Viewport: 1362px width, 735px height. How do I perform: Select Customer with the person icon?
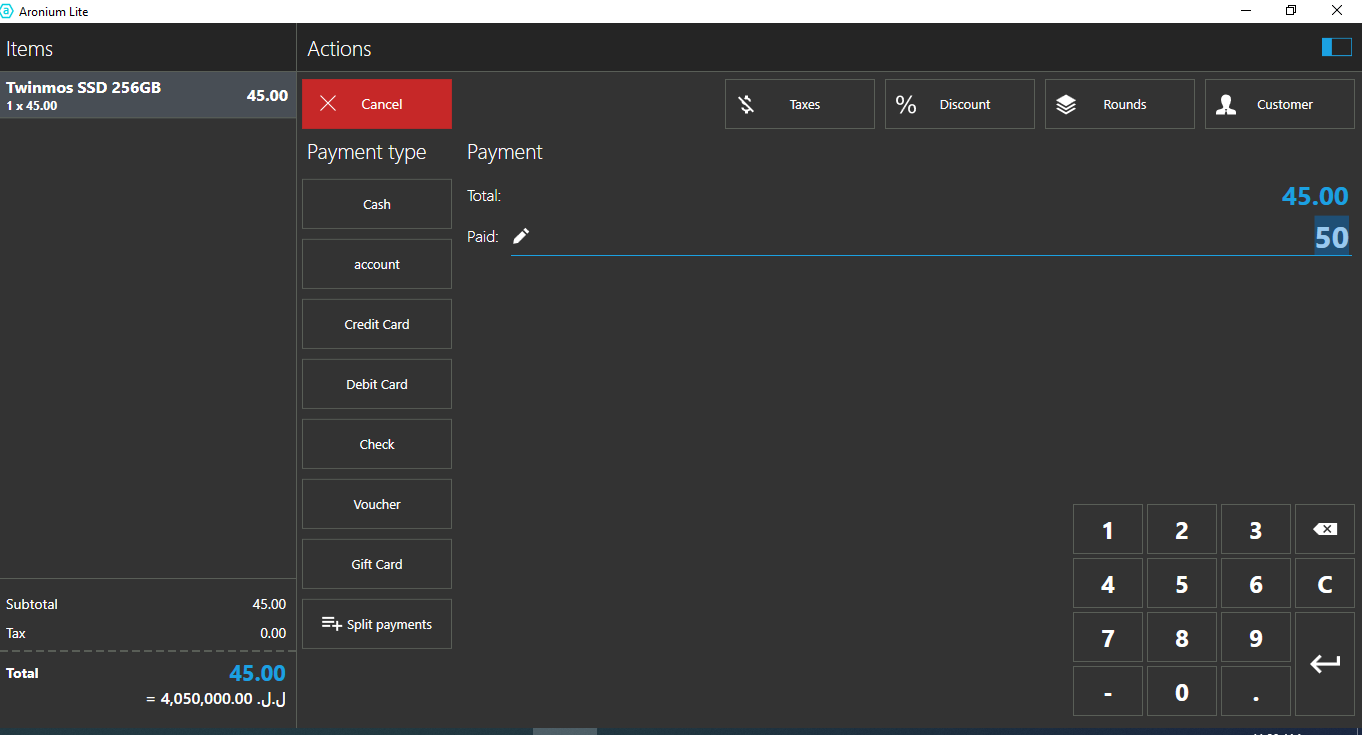point(1226,105)
